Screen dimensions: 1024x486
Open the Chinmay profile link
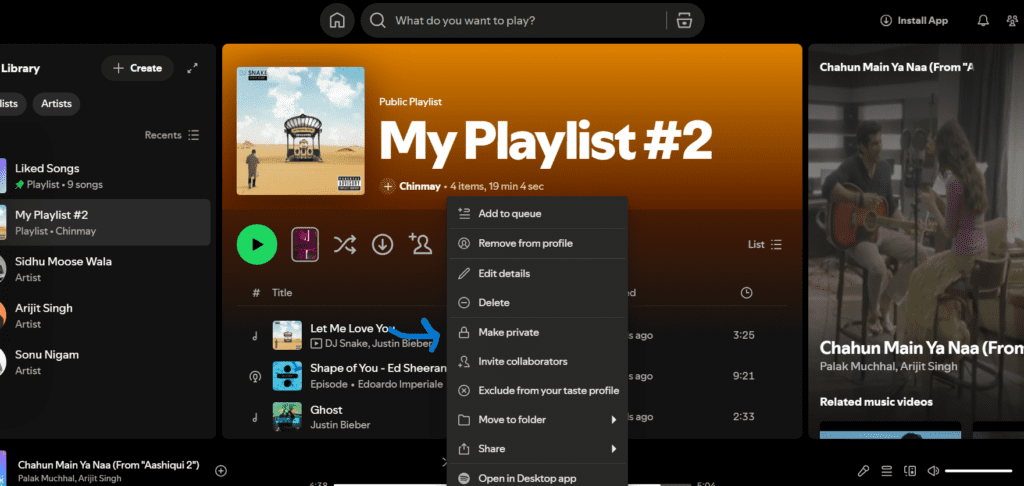(x=419, y=186)
